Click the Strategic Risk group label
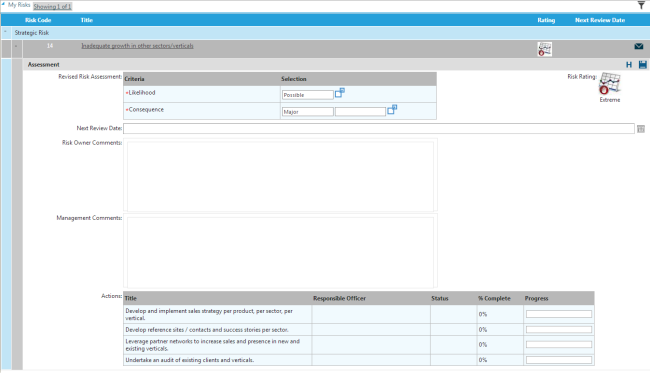 [32, 33]
